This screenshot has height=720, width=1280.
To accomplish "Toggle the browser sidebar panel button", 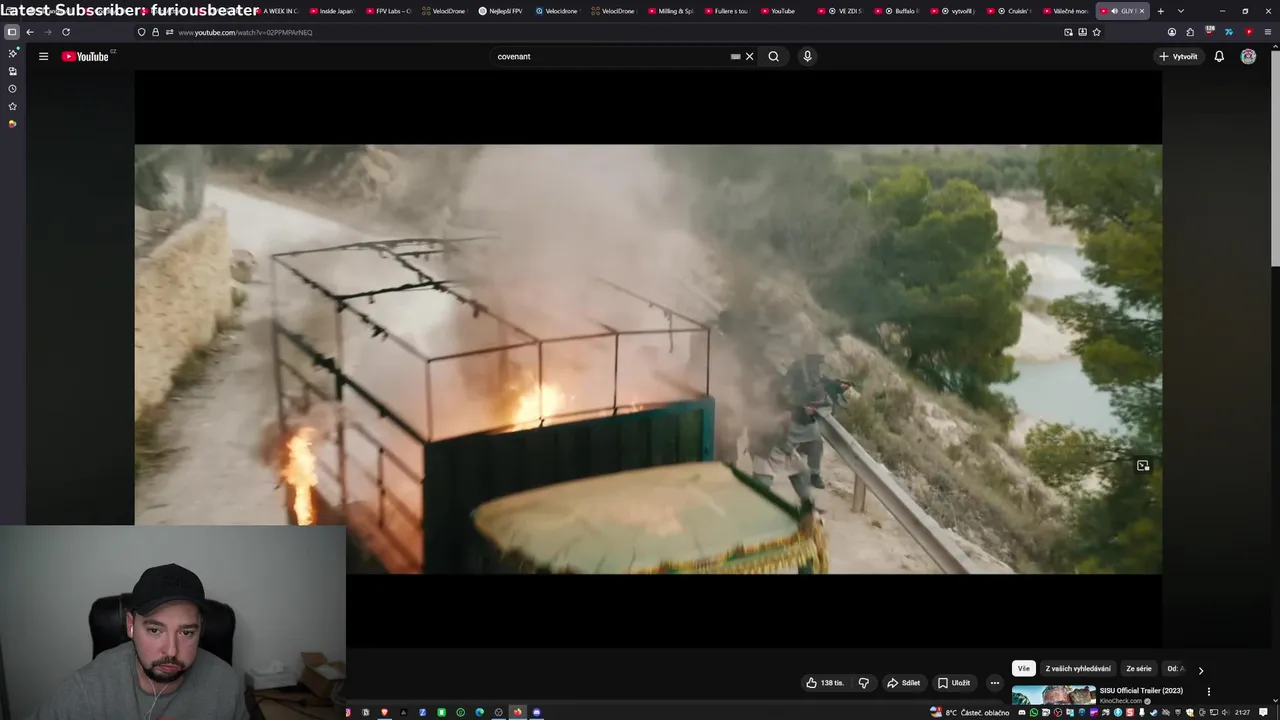I will tap(12, 32).
